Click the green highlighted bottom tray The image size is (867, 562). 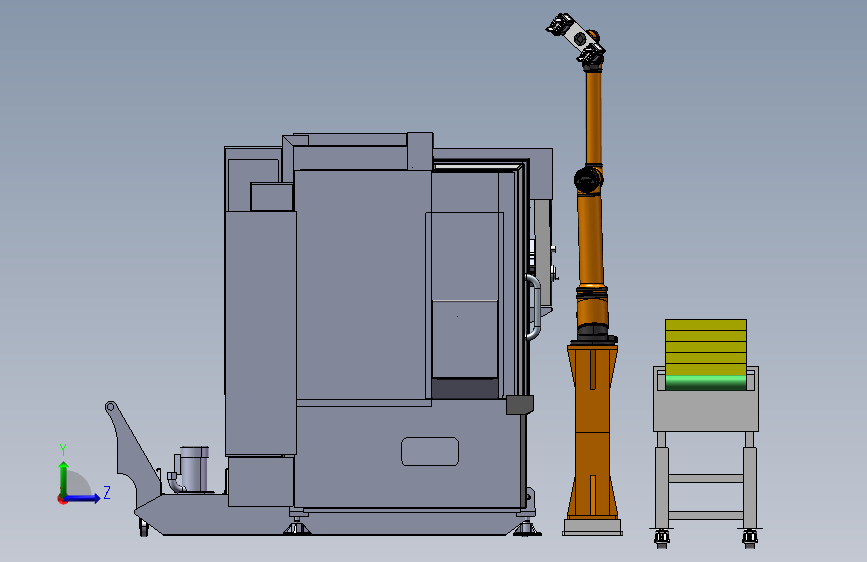click(706, 382)
